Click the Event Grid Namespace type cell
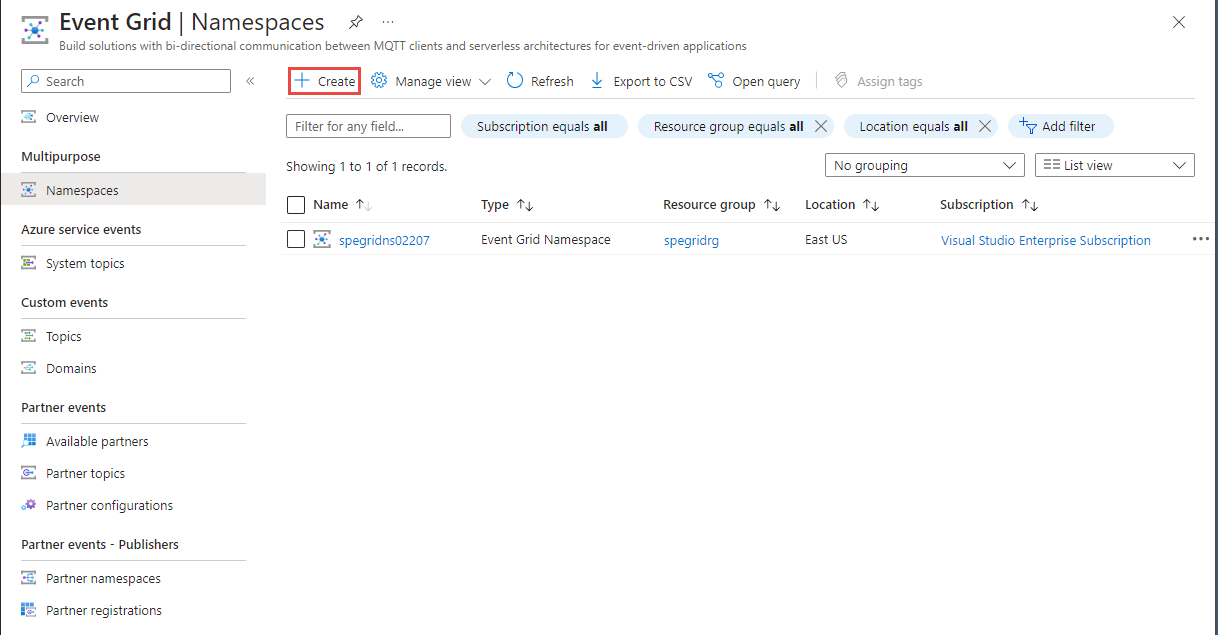 click(545, 239)
